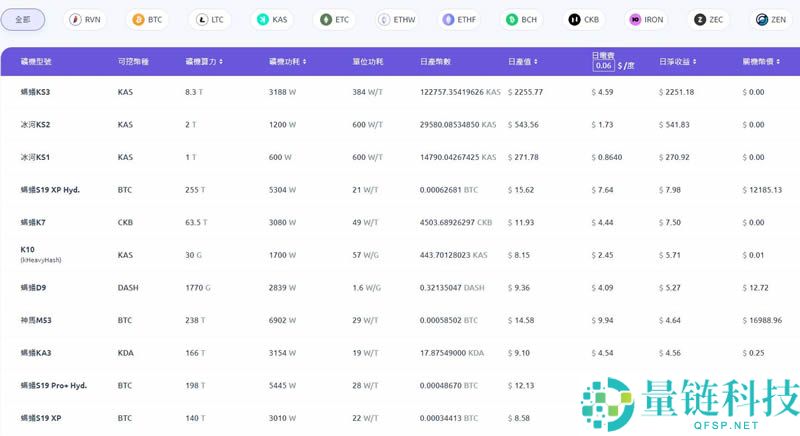Select the 全部 (All) filter tab
The image size is (800, 436).
coord(23,20)
